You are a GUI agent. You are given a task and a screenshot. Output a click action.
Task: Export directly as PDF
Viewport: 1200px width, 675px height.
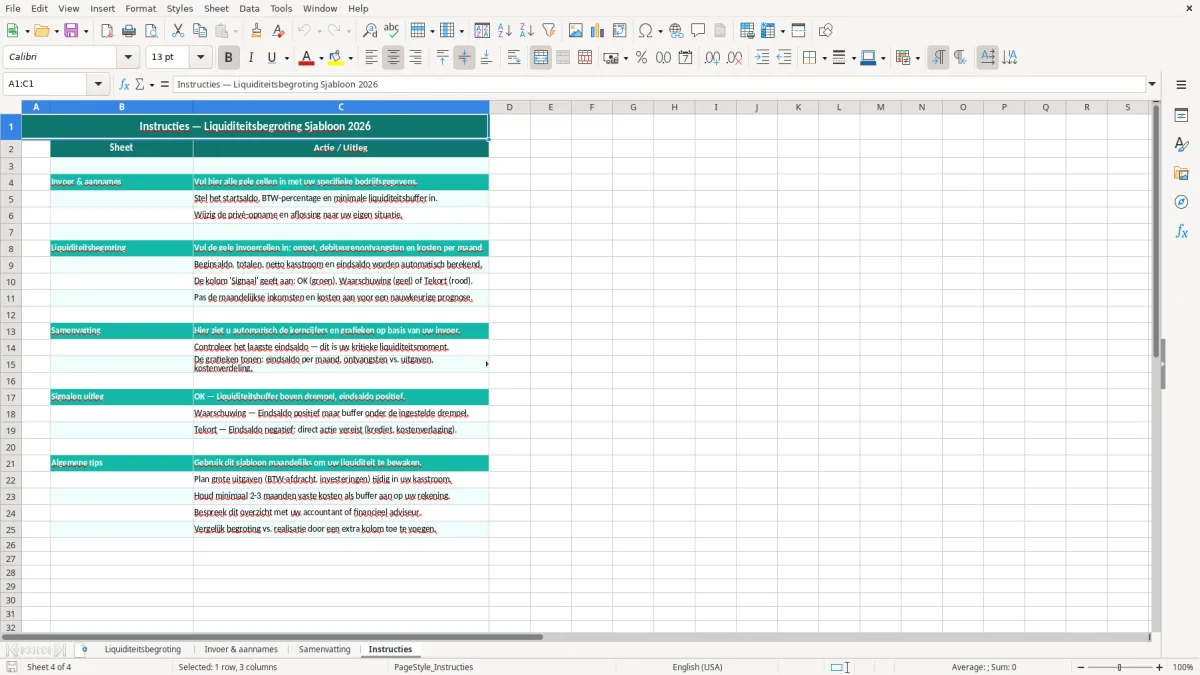pyautogui.click(x=107, y=31)
